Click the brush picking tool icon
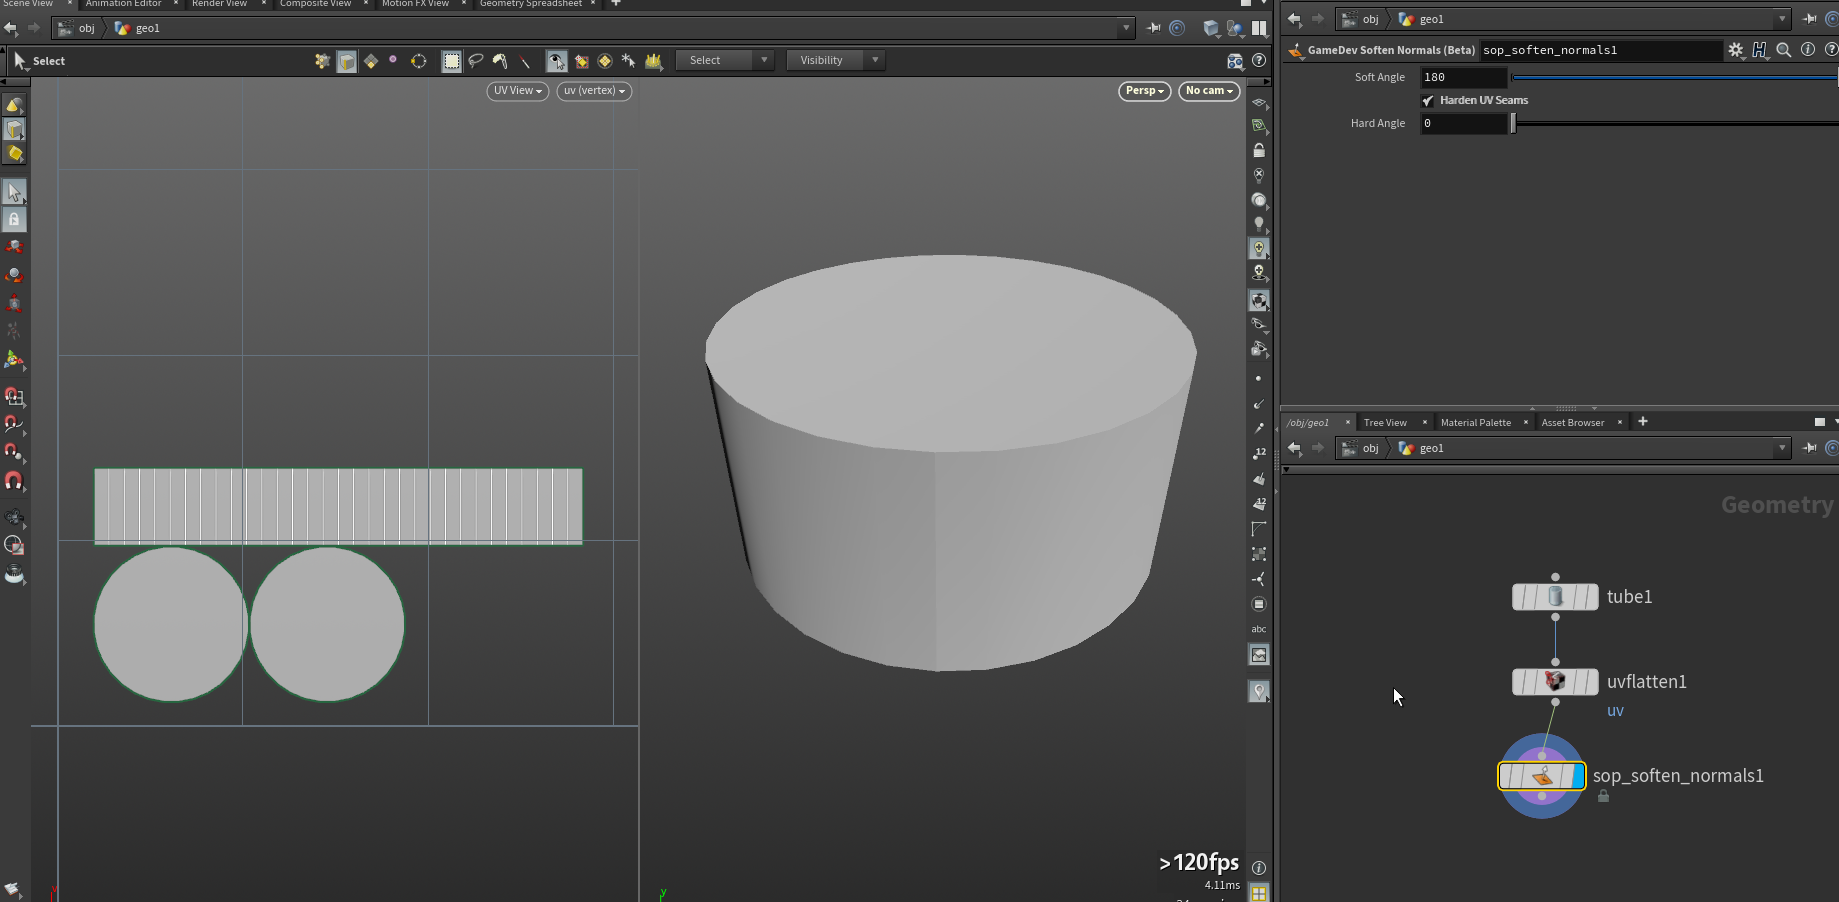1839x902 pixels. [500, 61]
